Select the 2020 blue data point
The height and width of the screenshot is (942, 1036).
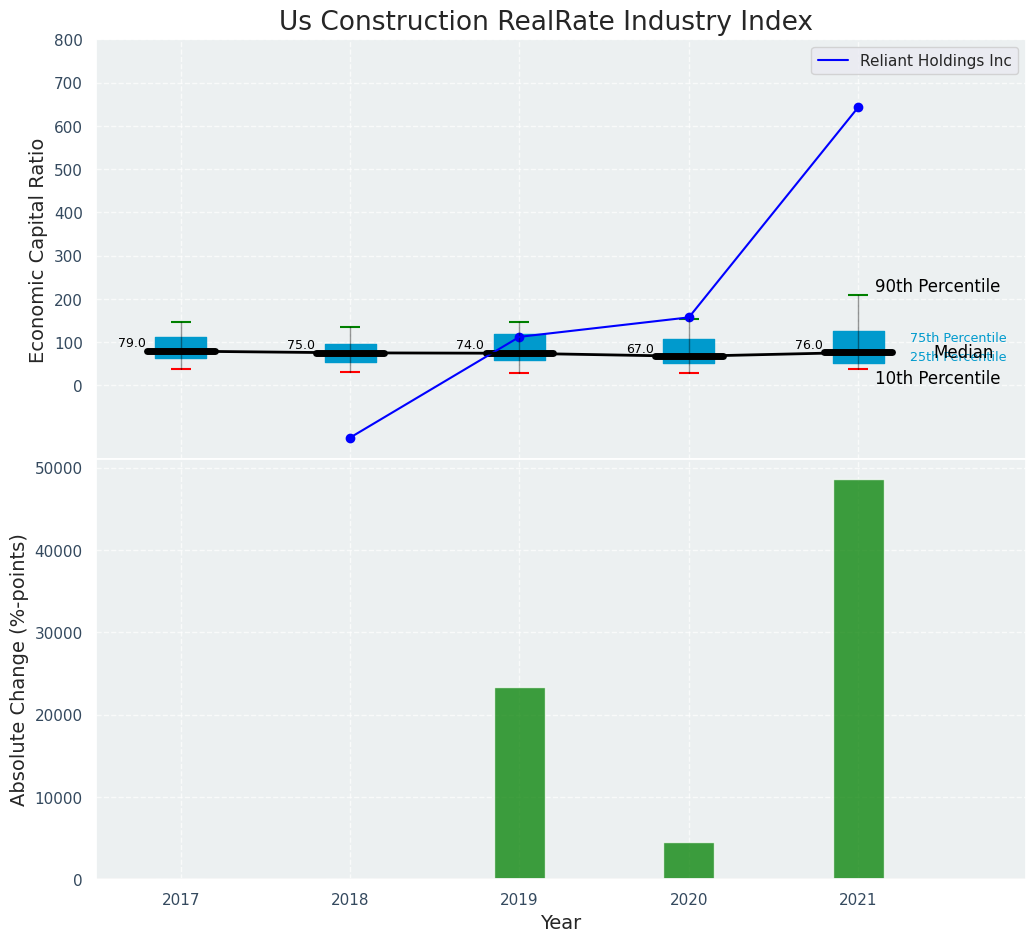tap(689, 317)
